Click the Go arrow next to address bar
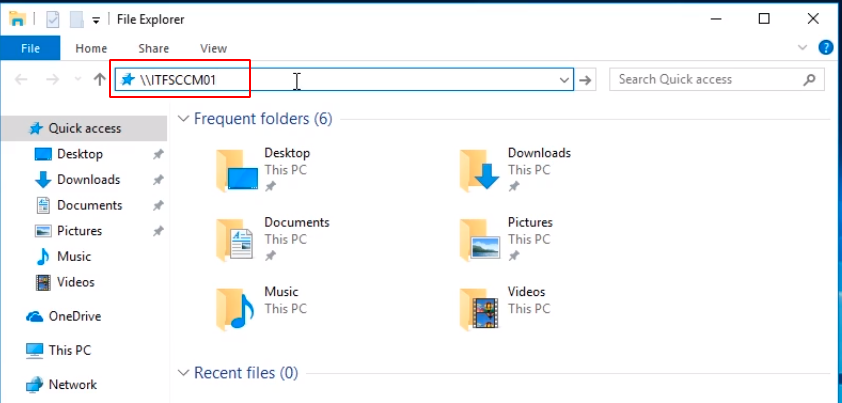The width and height of the screenshot is (842, 403). [587, 80]
